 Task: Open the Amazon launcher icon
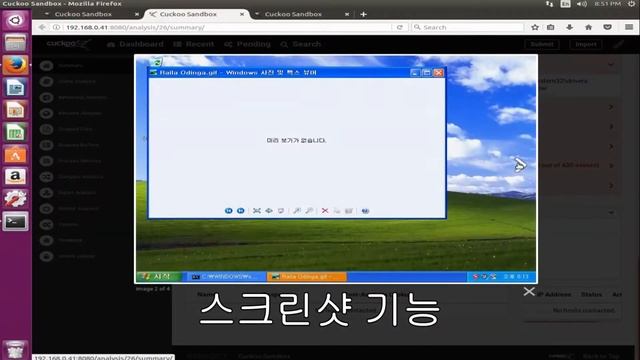(x=15, y=177)
